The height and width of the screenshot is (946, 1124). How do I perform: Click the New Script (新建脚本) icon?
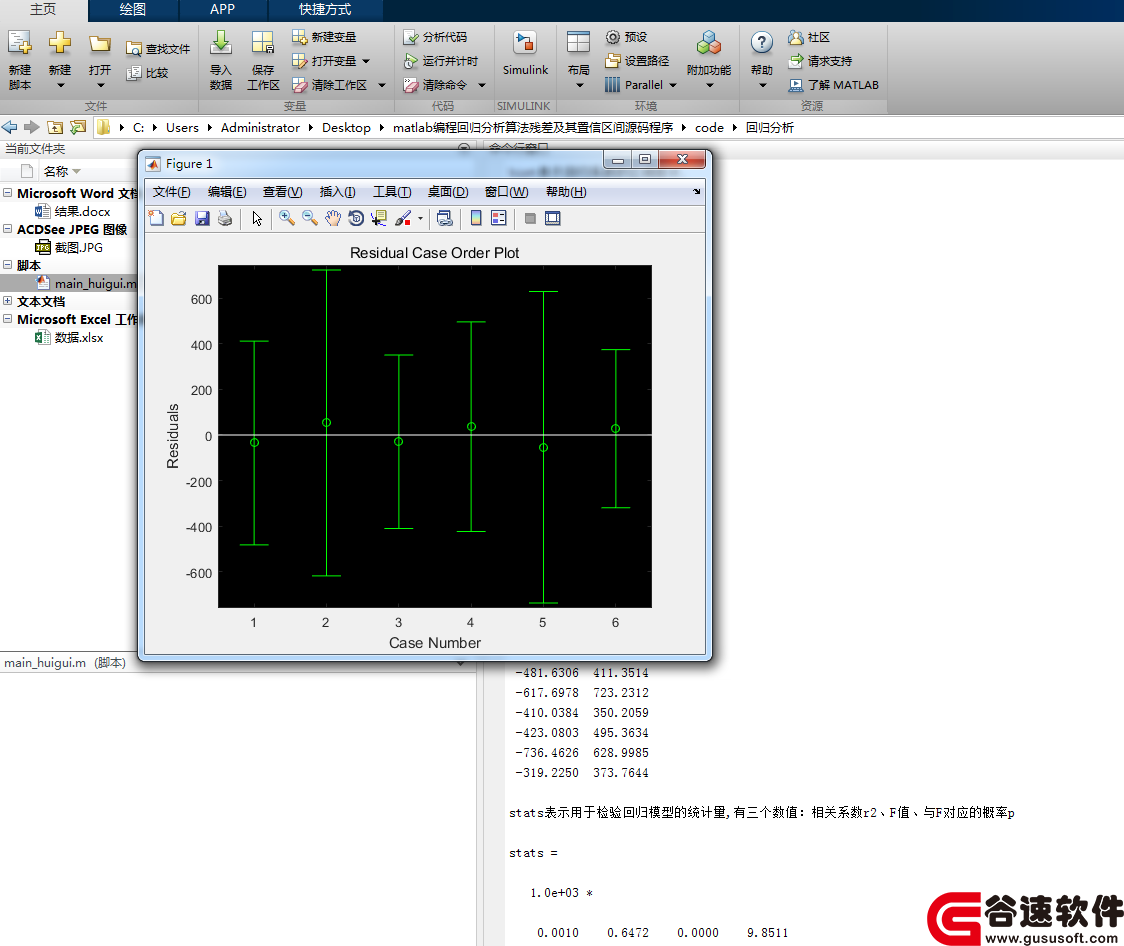(x=19, y=44)
